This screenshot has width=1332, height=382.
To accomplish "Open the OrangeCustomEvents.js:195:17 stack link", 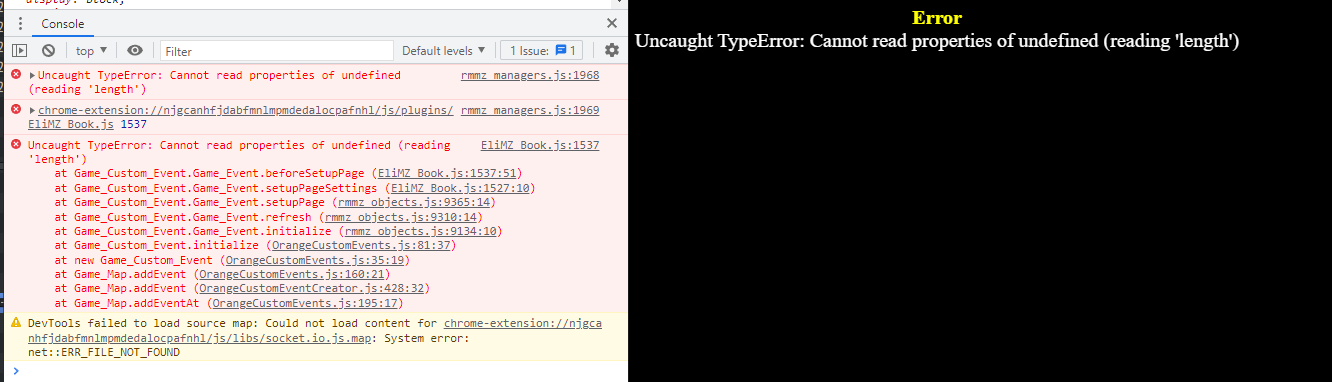I will tap(305, 303).
